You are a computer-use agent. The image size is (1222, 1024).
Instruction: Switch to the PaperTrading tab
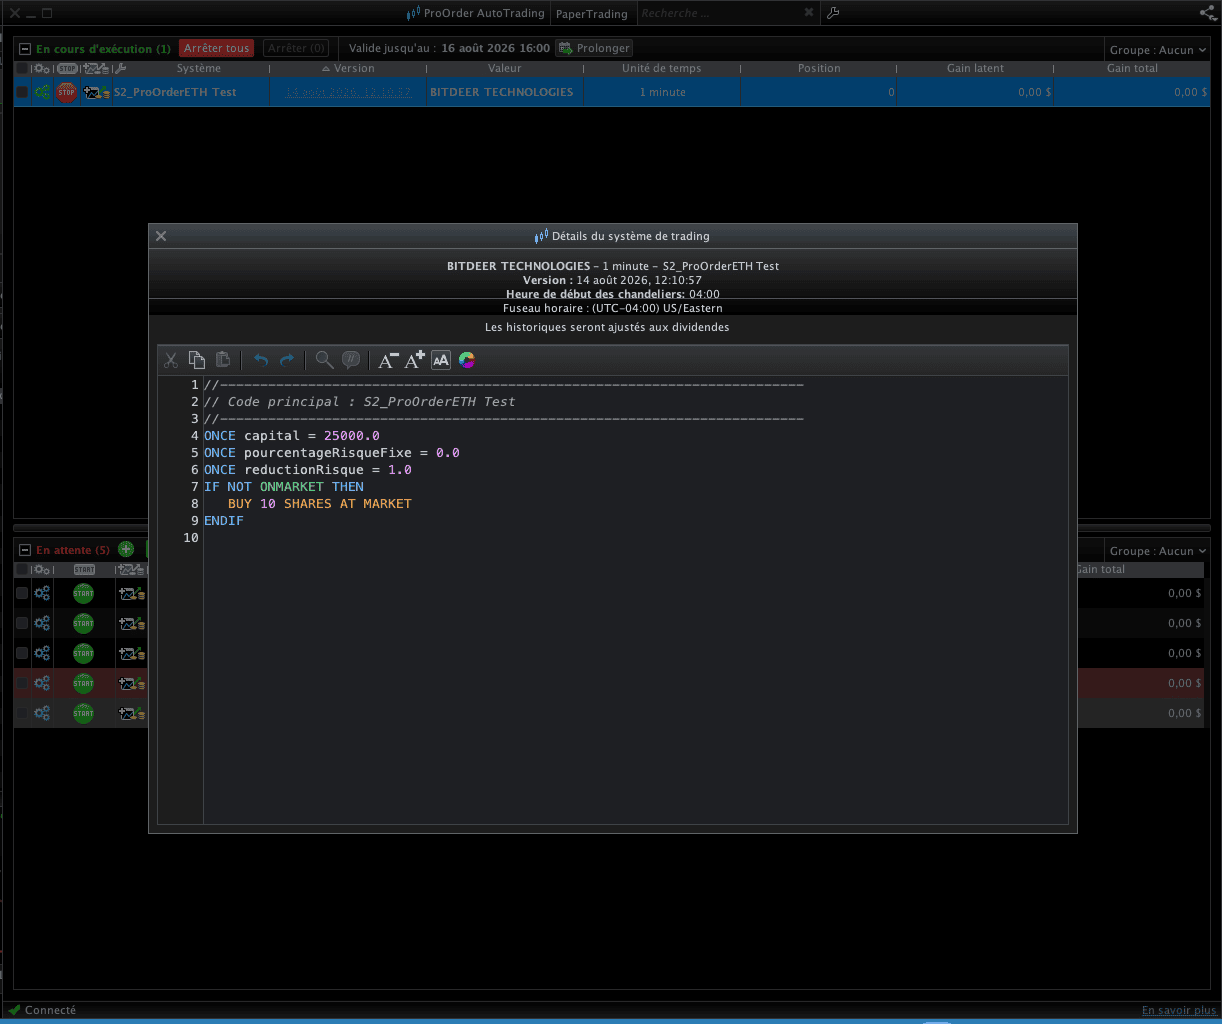[591, 14]
